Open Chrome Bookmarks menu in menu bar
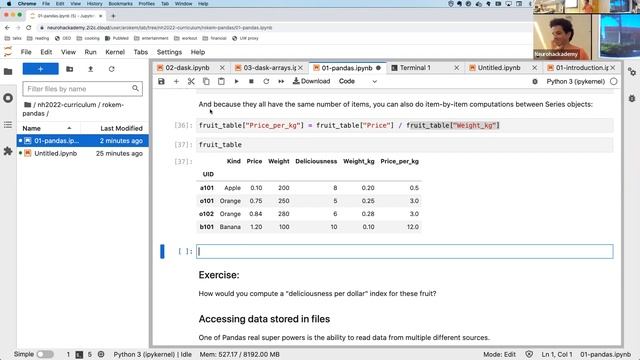640x360 pixels. [x=120, y=4]
